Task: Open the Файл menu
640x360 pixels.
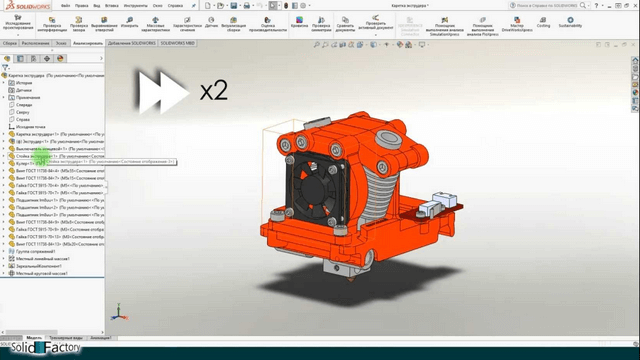Action: point(65,6)
